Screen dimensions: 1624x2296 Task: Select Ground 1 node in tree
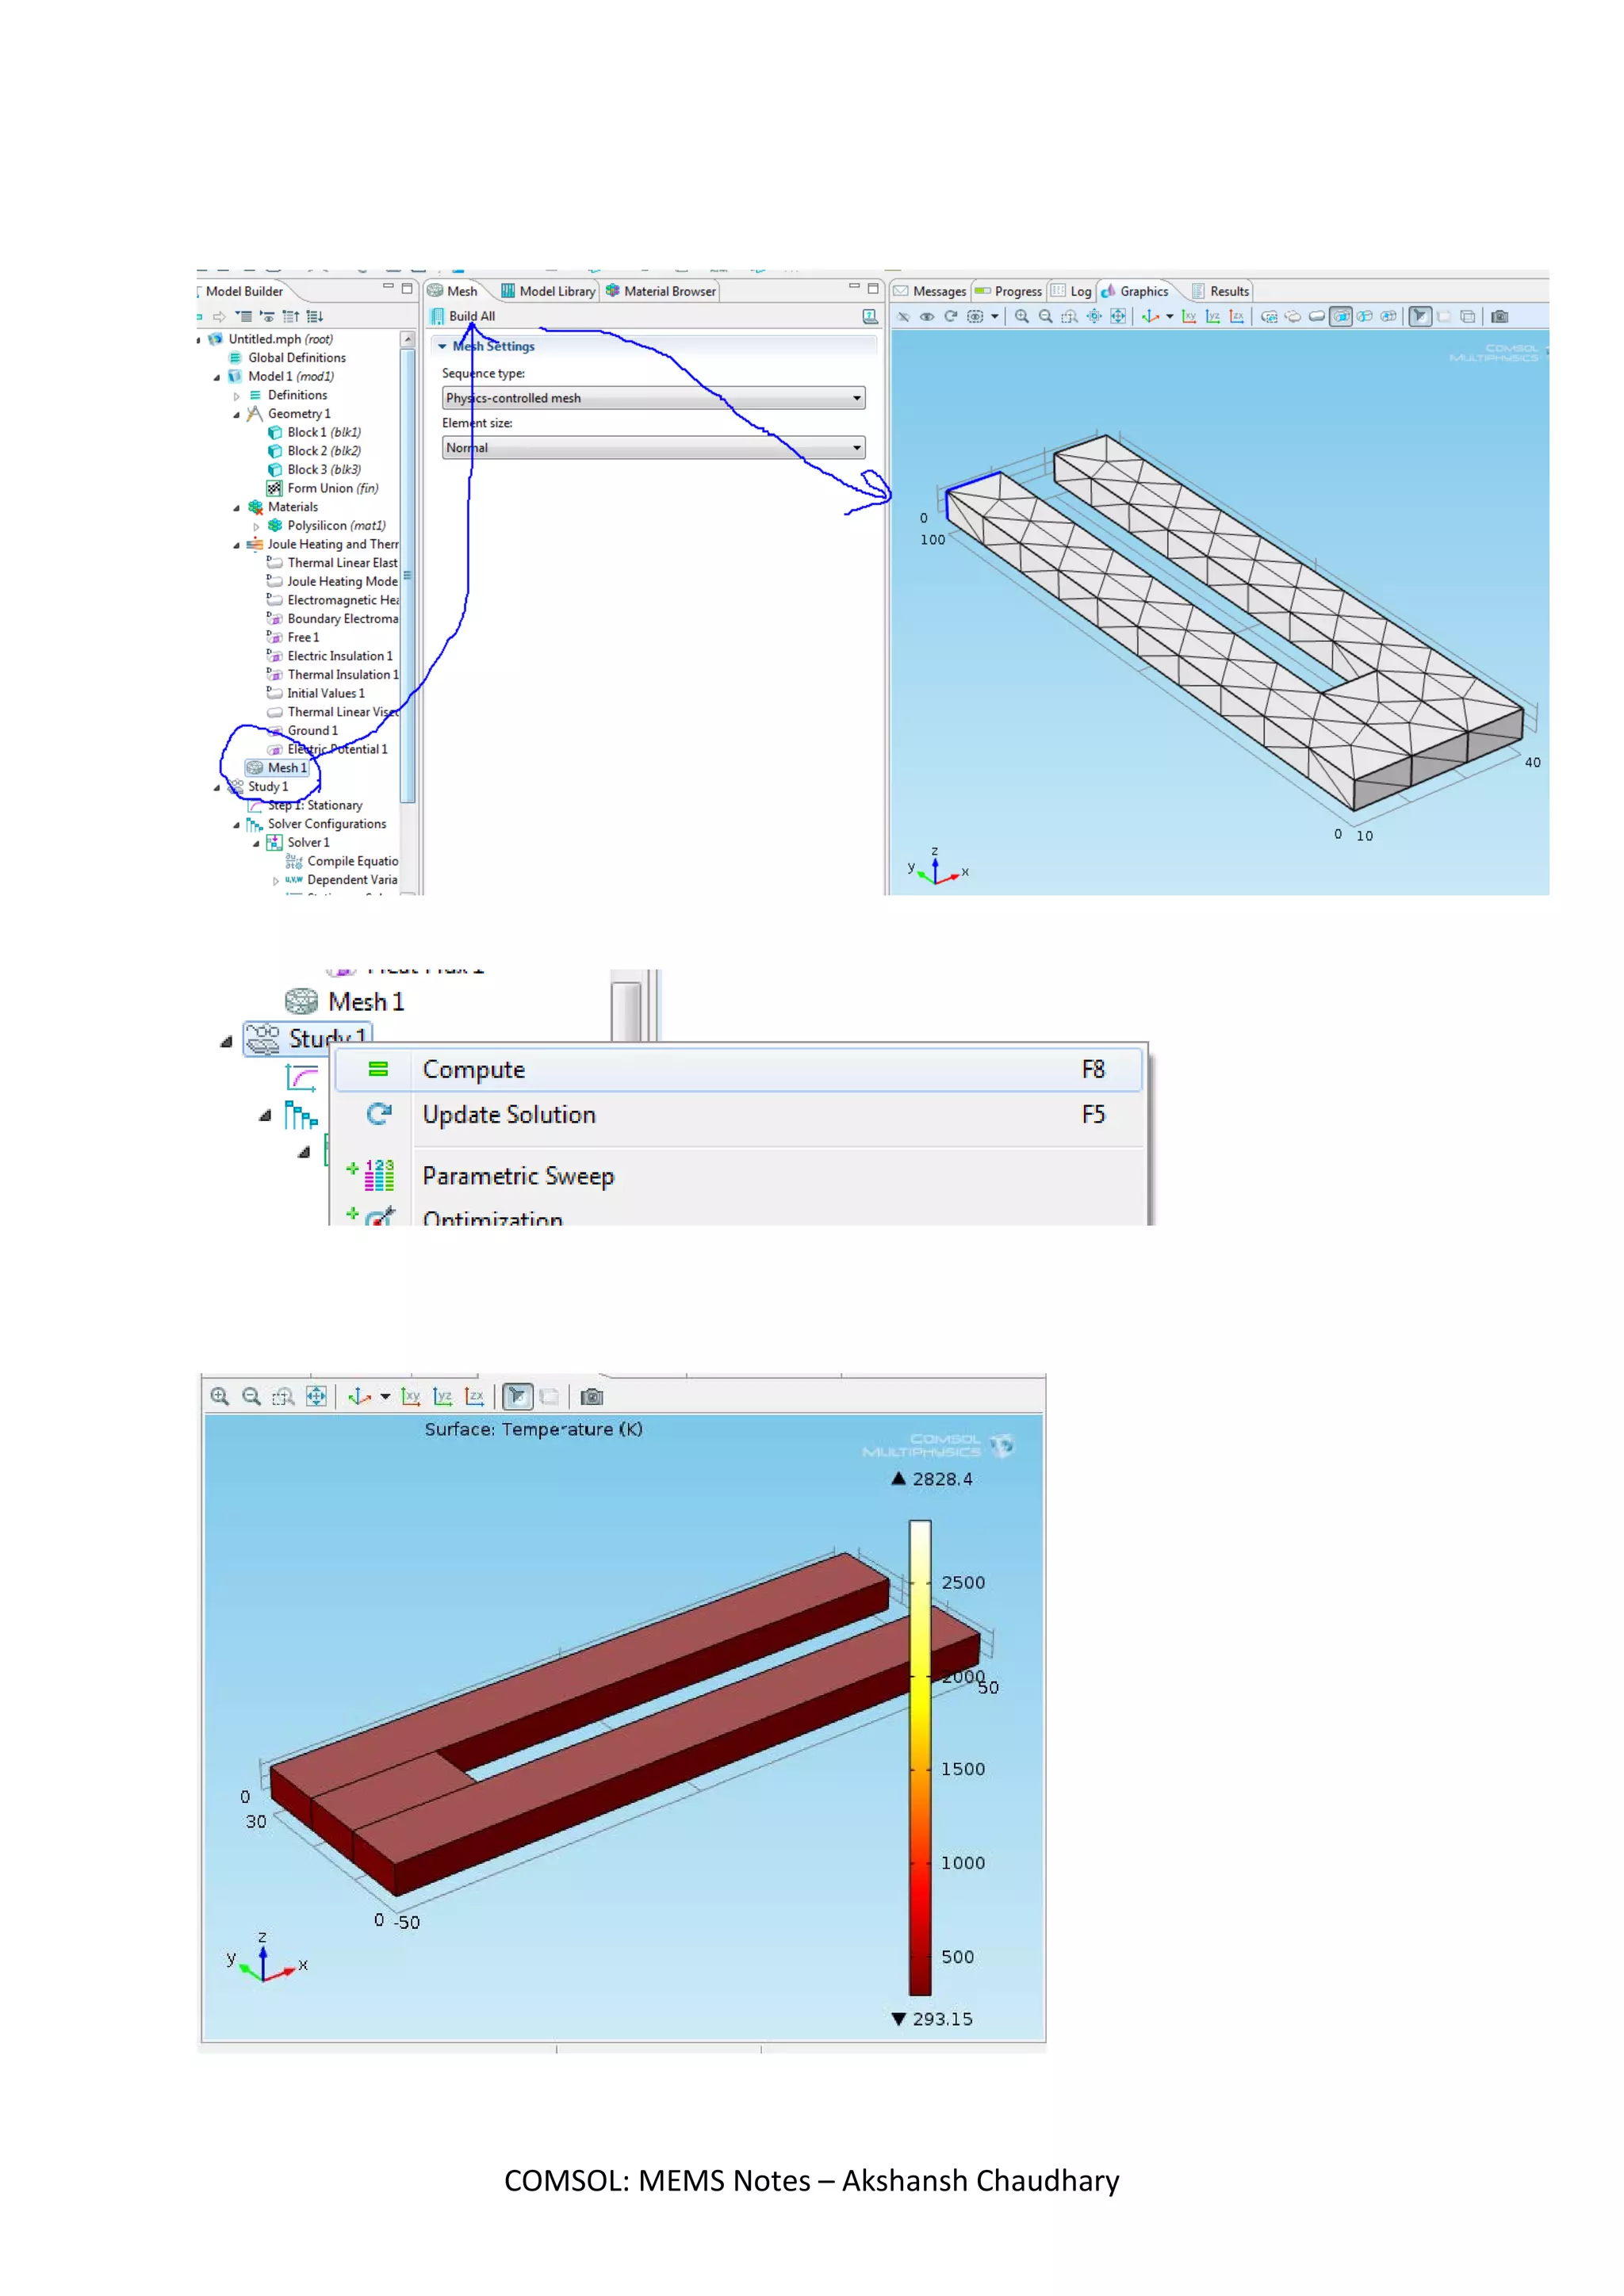click(302, 731)
